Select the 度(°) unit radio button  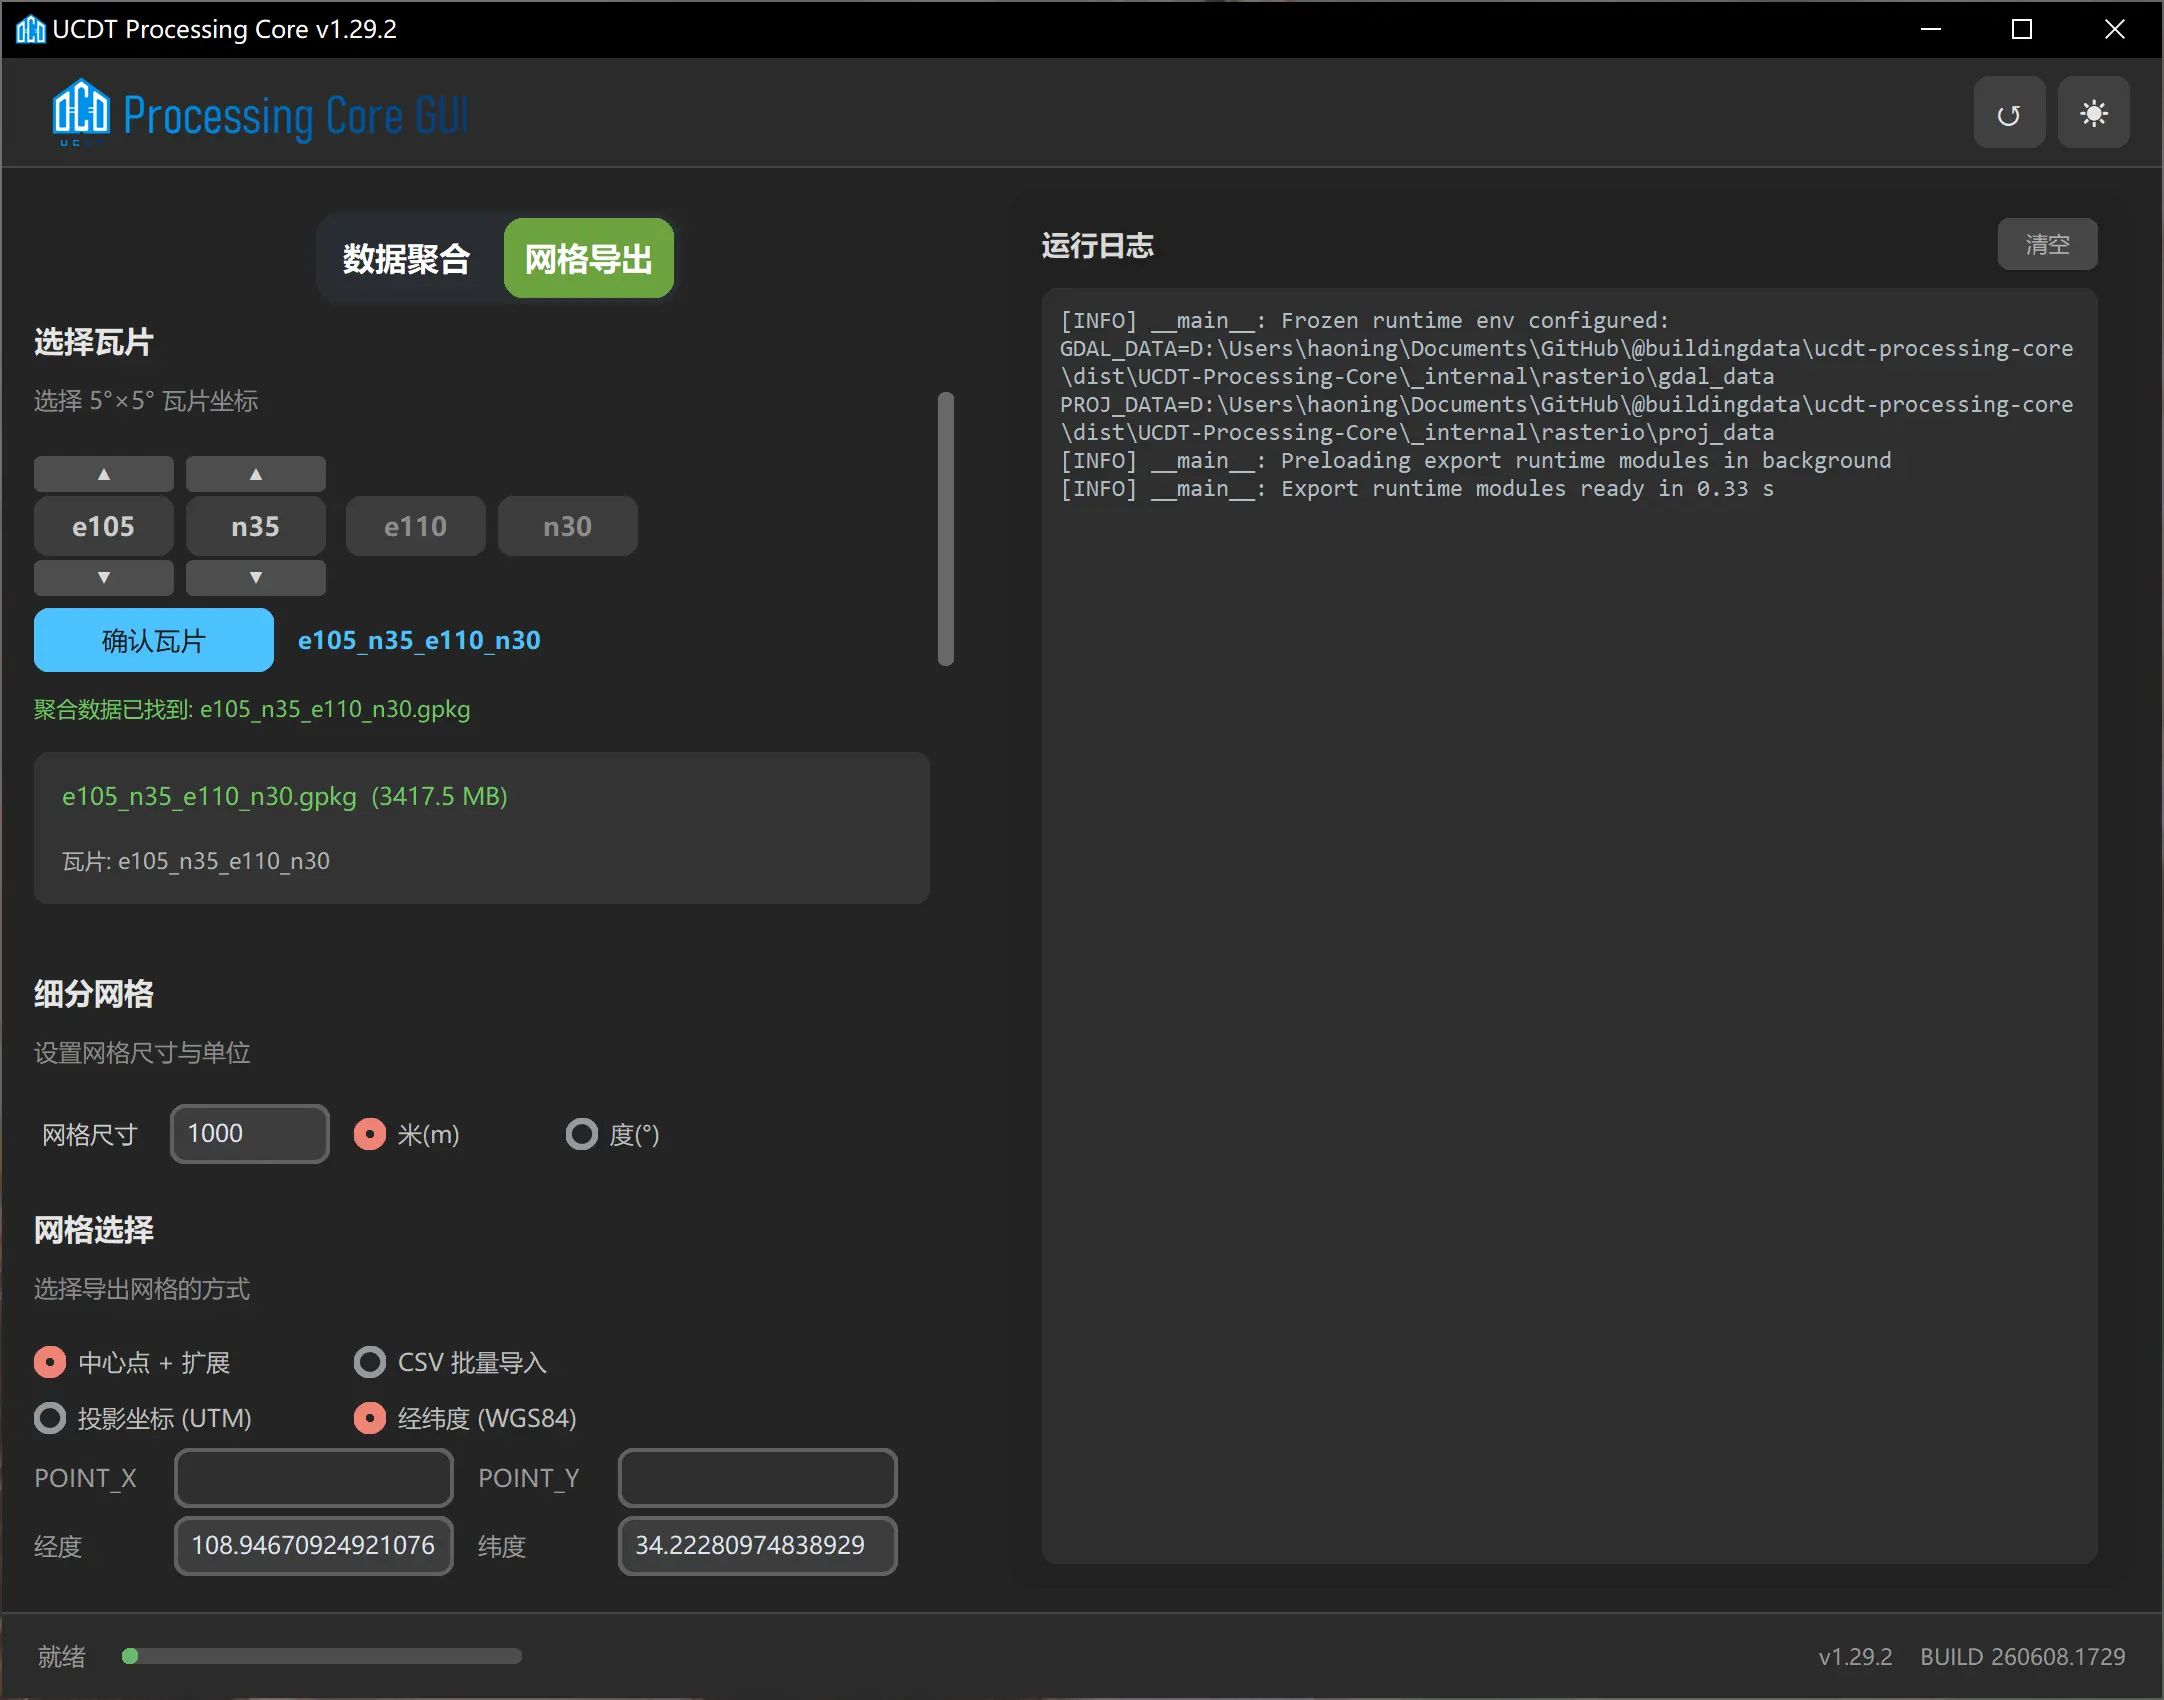[x=581, y=1134]
